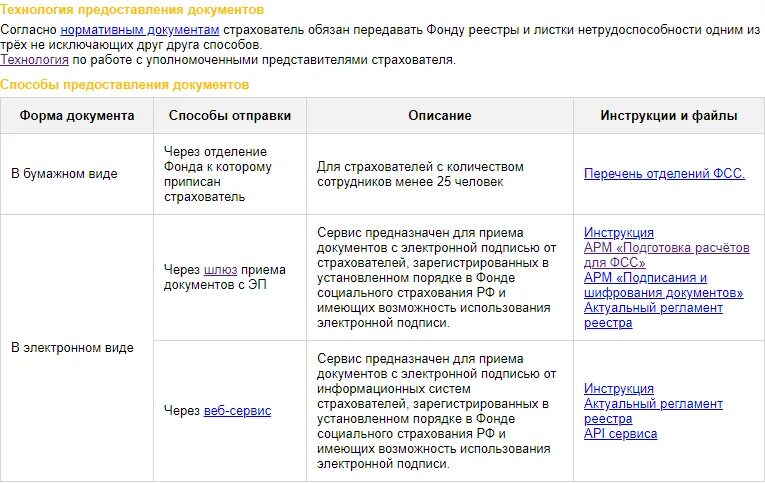Click the «Технология предоставления документов» heading

click(132, 9)
